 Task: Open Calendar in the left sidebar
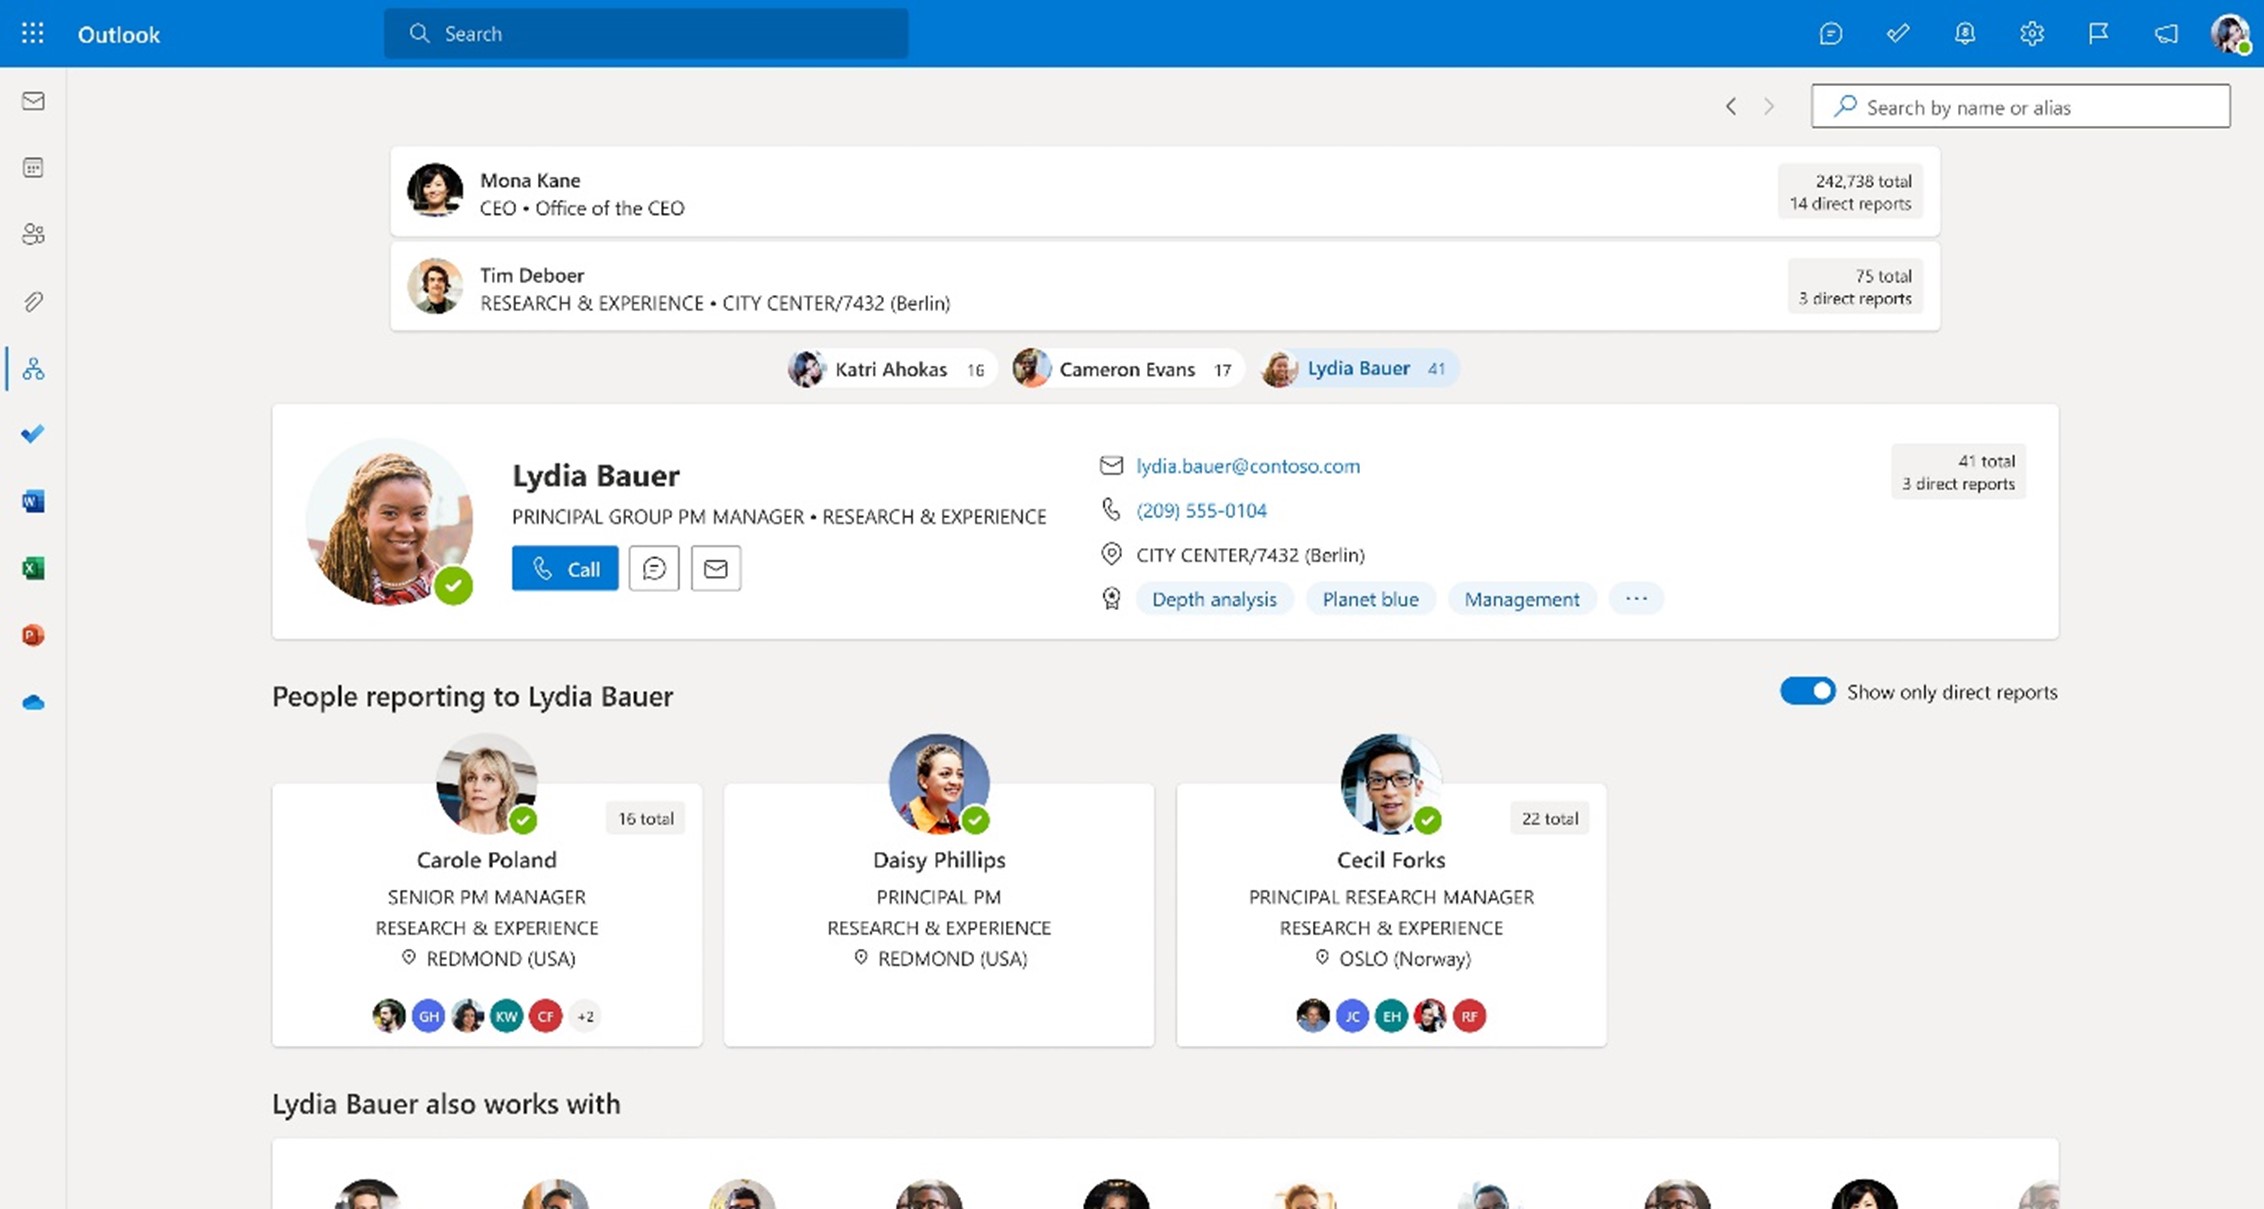pyautogui.click(x=33, y=168)
